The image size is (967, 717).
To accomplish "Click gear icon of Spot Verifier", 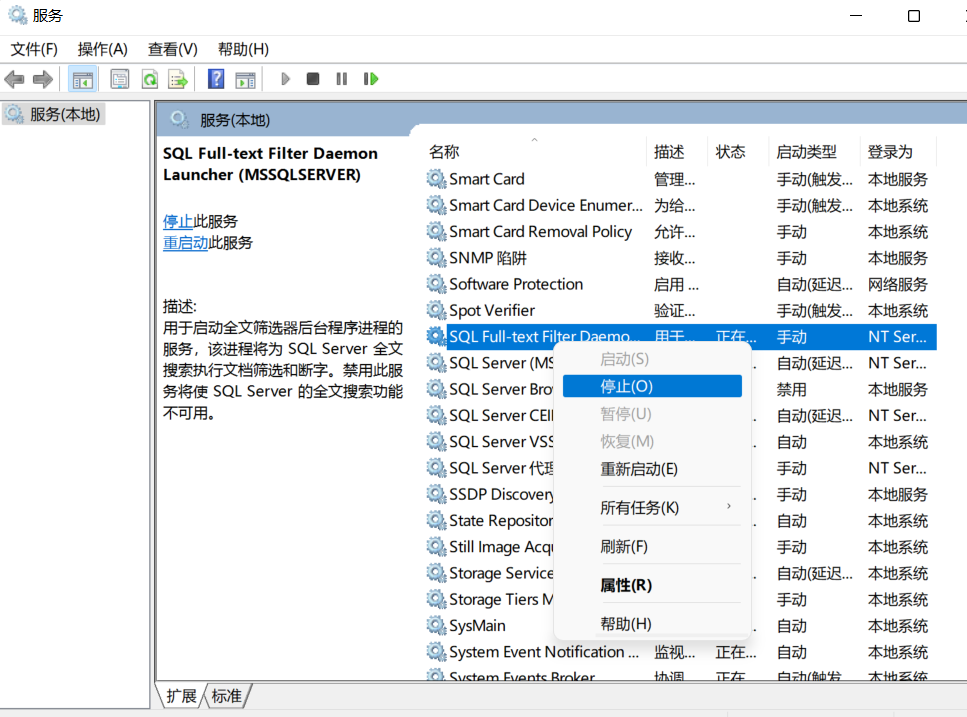I will click(436, 310).
